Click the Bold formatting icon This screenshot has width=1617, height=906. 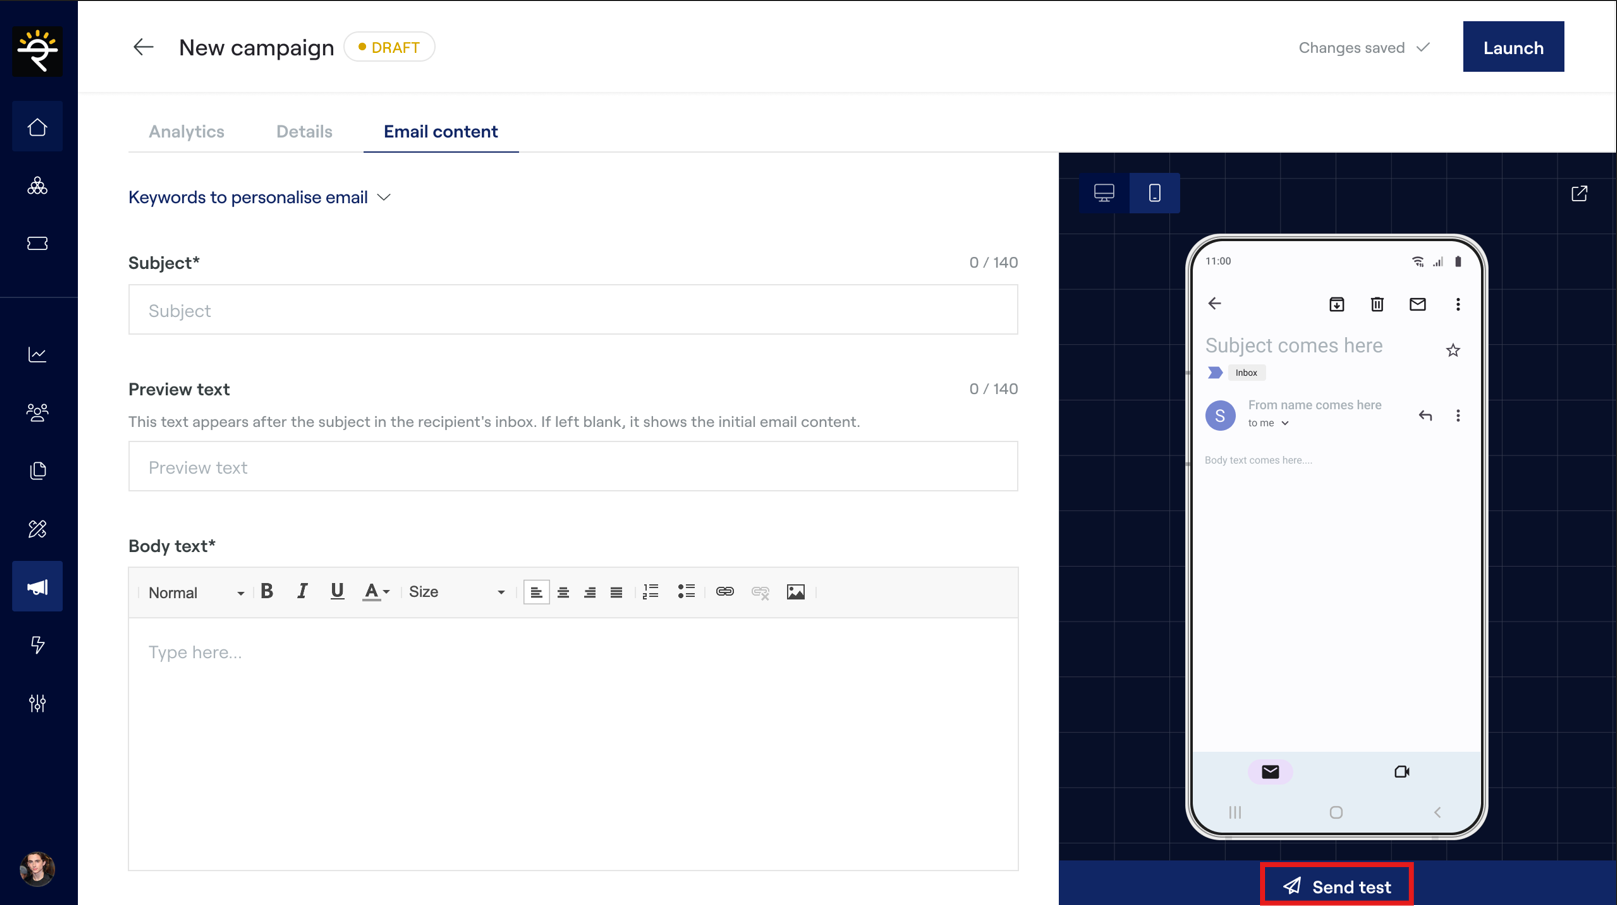267,592
